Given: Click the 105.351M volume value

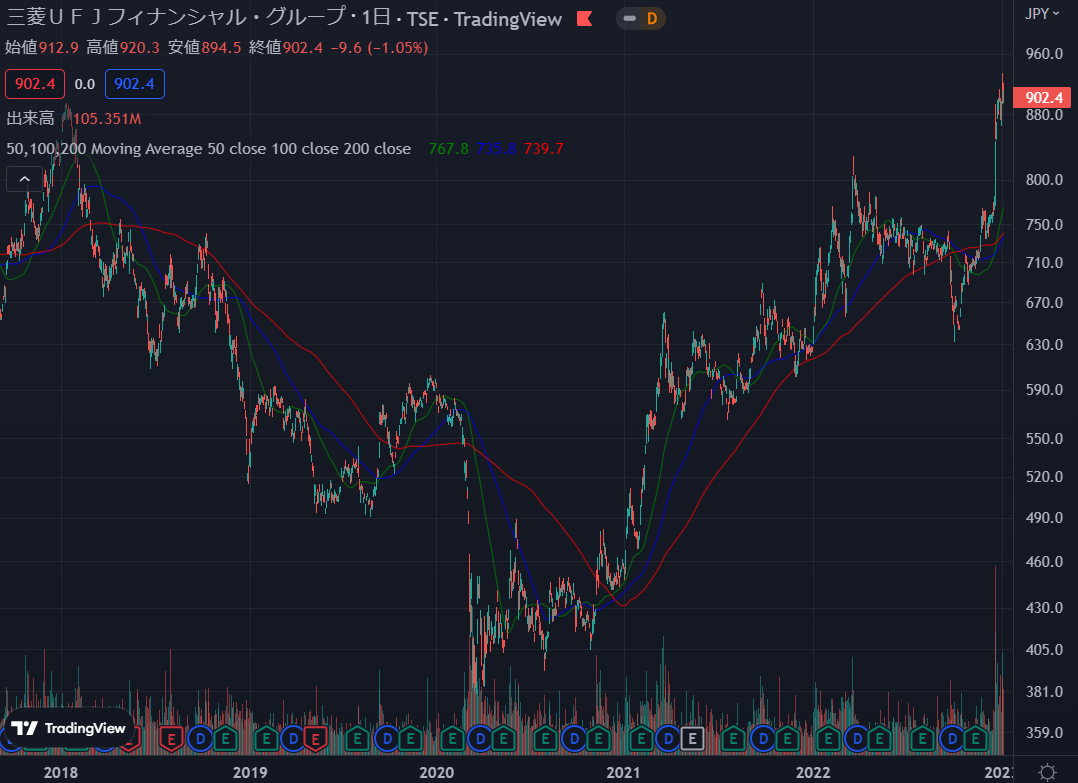Looking at the screenshot, I should click(107, 119).
